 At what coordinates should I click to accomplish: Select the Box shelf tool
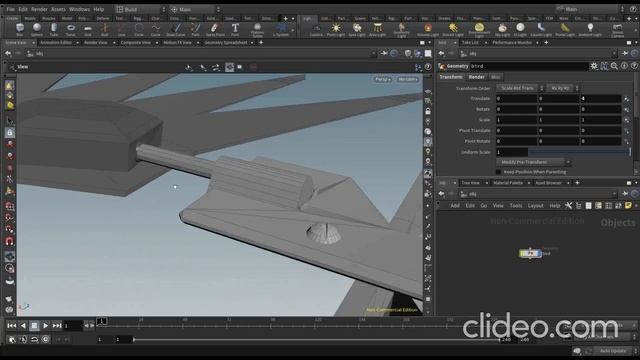click(x=20, y=29)
